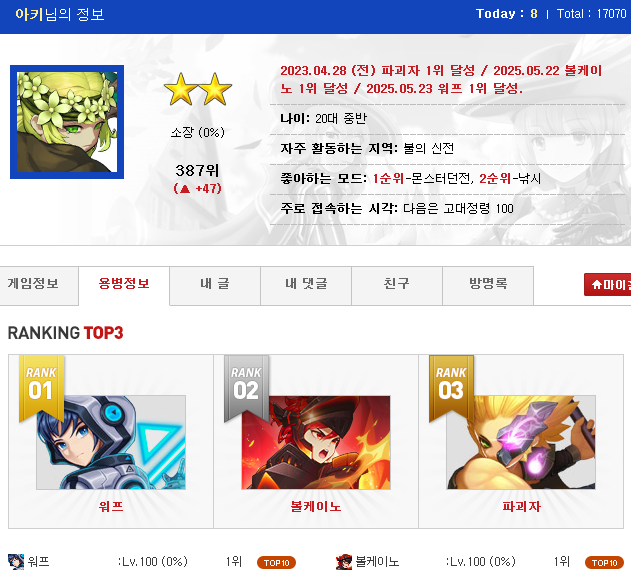
Task: Select the 용병정보 tab
Action: coord(124,285)
